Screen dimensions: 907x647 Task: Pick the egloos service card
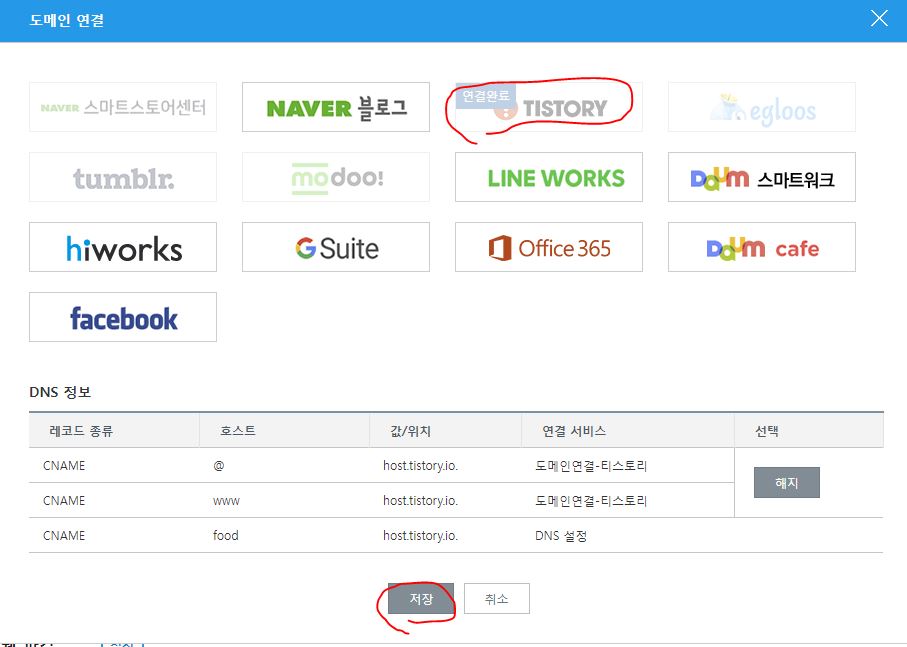pyautogui.click(x=761, y=107)
